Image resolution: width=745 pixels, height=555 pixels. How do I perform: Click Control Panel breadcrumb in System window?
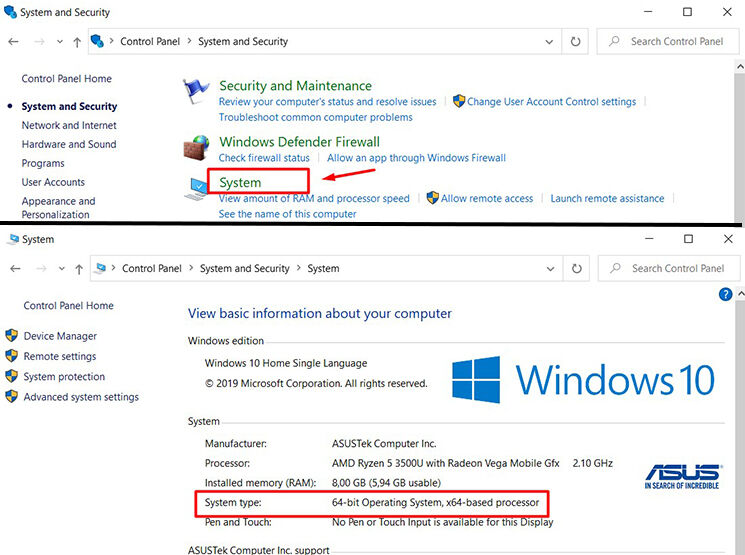(x=152, y=268)
